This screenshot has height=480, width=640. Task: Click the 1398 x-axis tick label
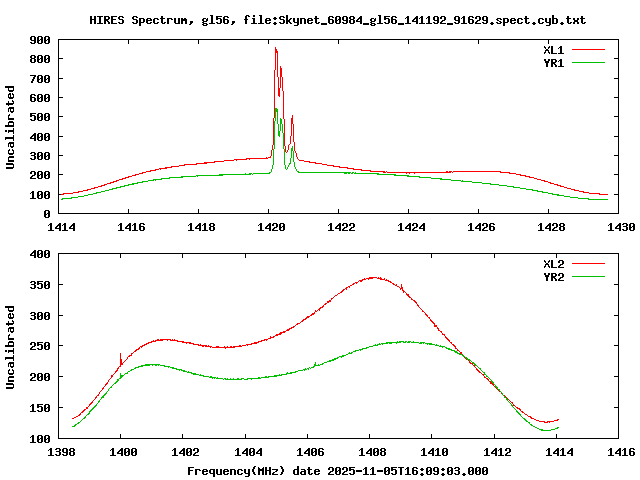coord(61,452)
